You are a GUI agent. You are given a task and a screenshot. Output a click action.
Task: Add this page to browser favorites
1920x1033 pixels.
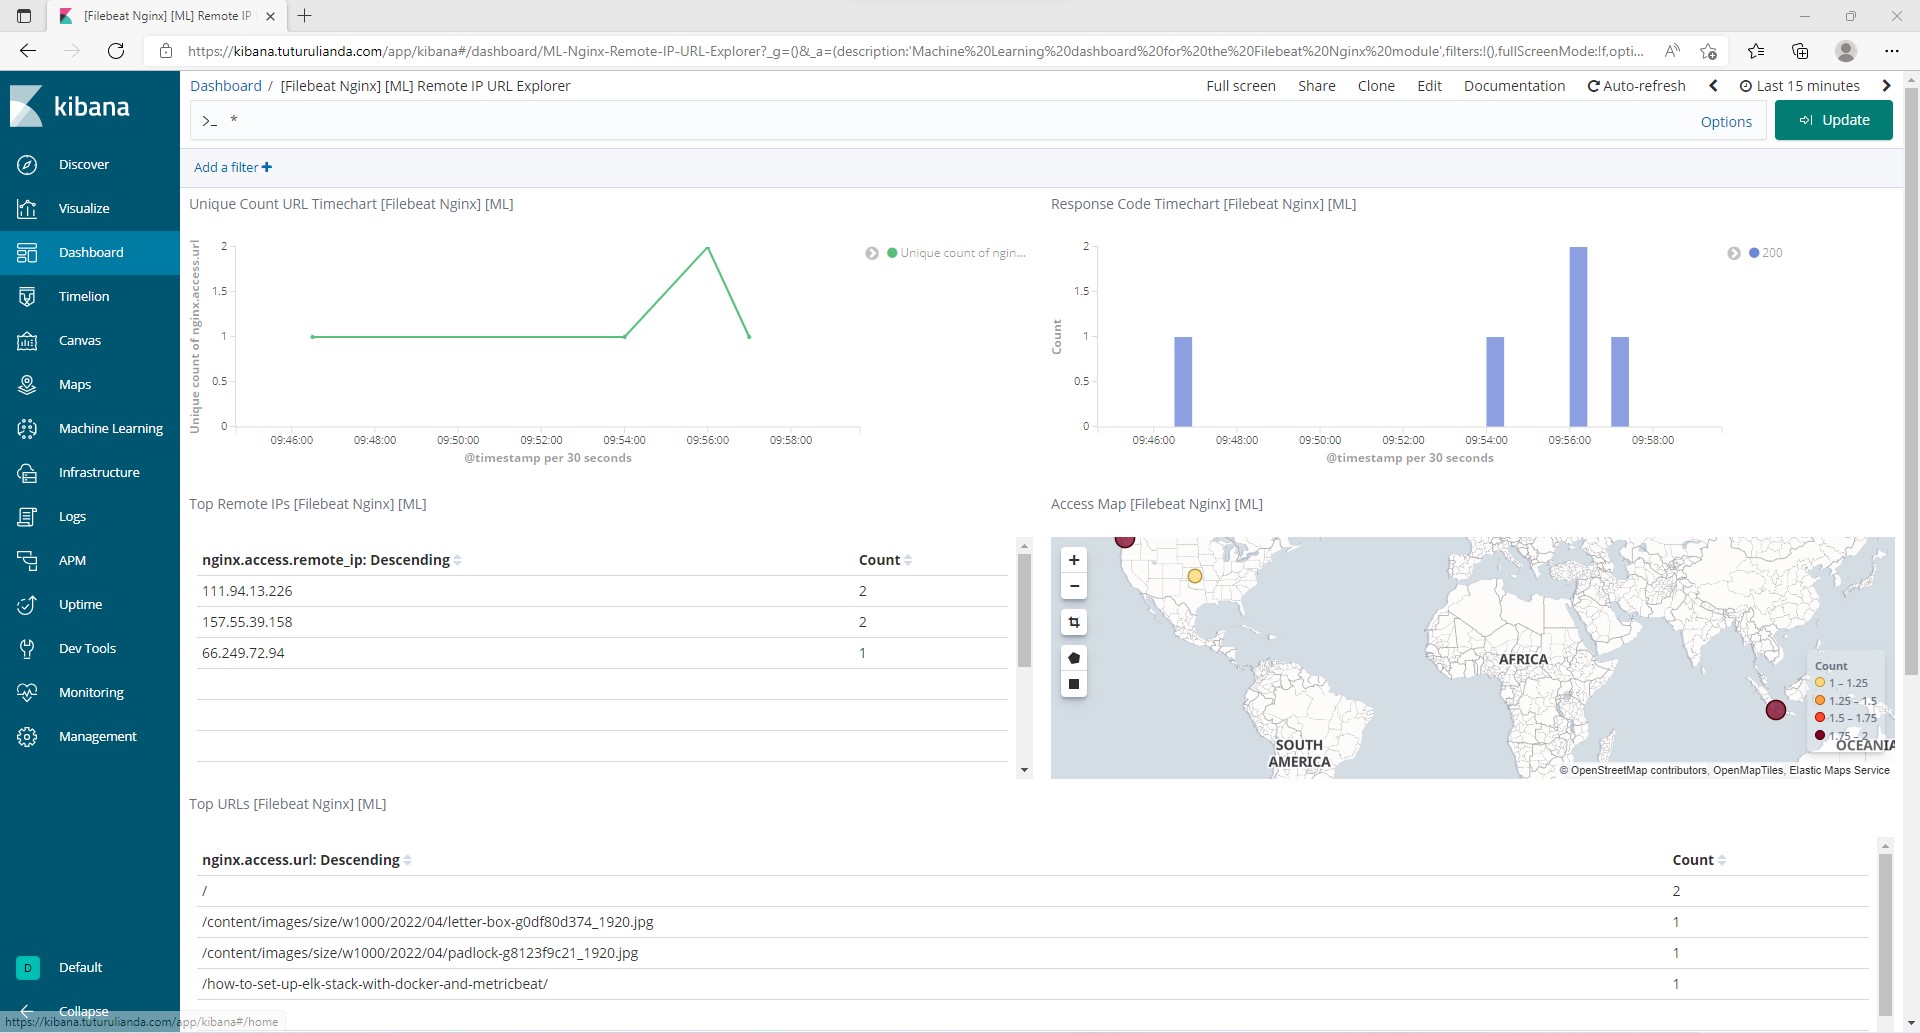(1708, 50)
